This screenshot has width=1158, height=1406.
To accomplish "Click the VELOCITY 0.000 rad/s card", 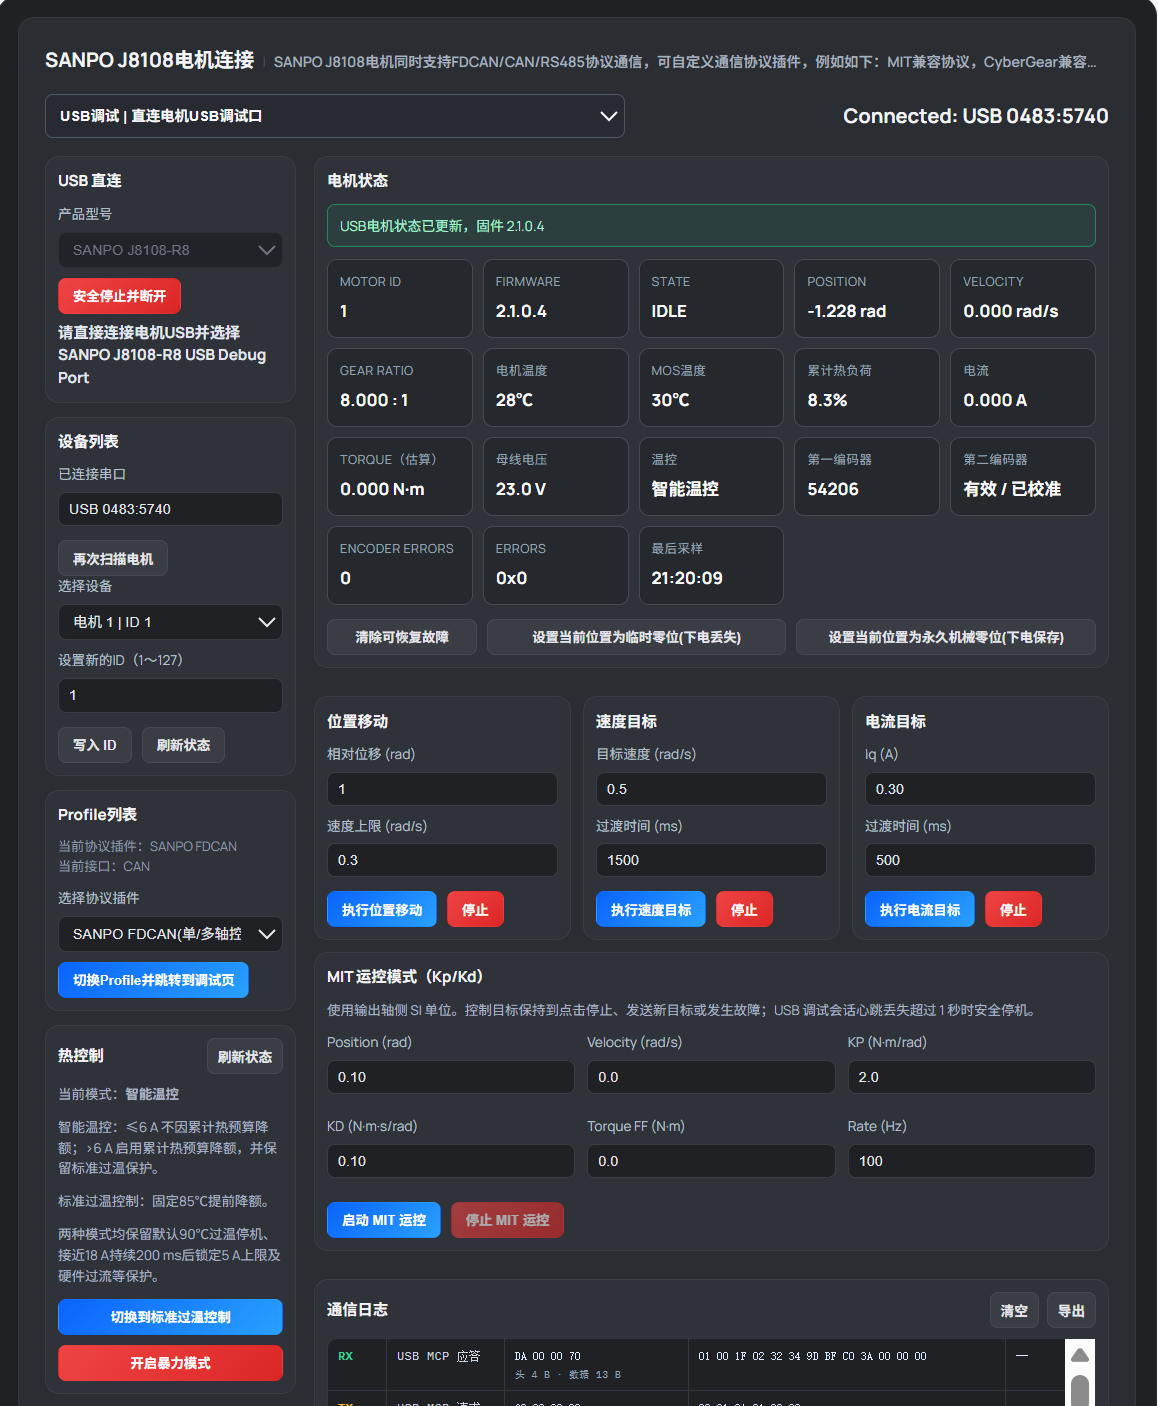I will (1023, 298).
